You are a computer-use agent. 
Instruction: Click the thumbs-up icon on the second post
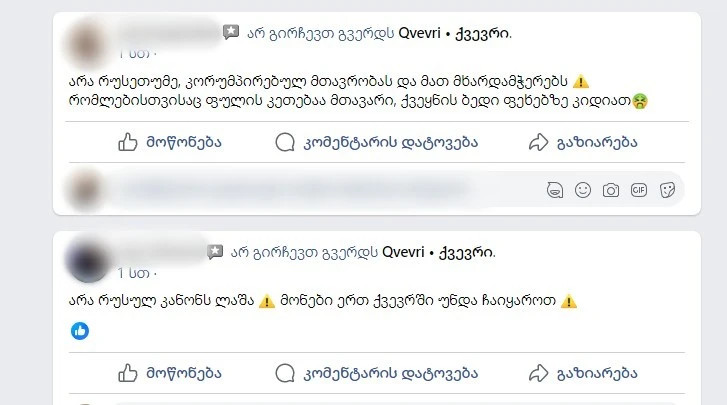pyautogui.click(x=128, y=373)
